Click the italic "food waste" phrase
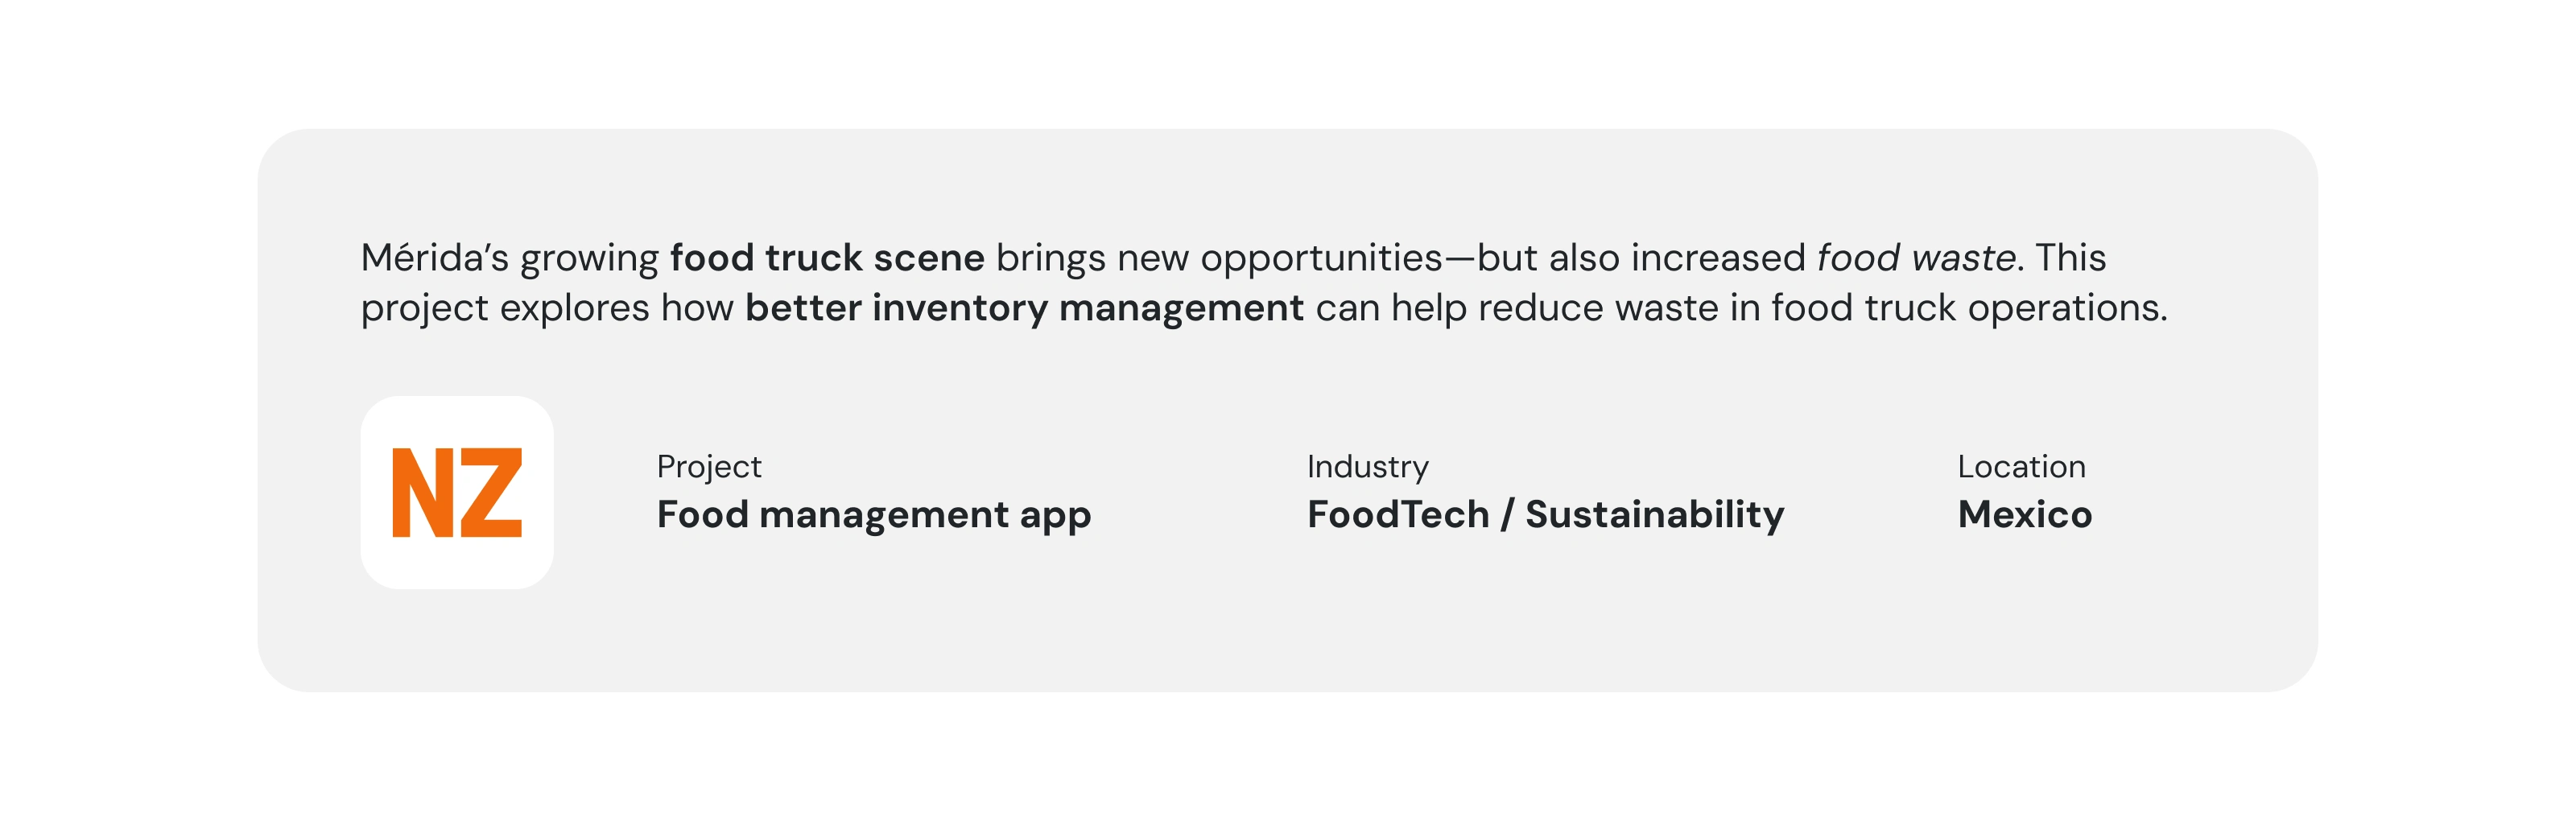 pos(1915,258)
